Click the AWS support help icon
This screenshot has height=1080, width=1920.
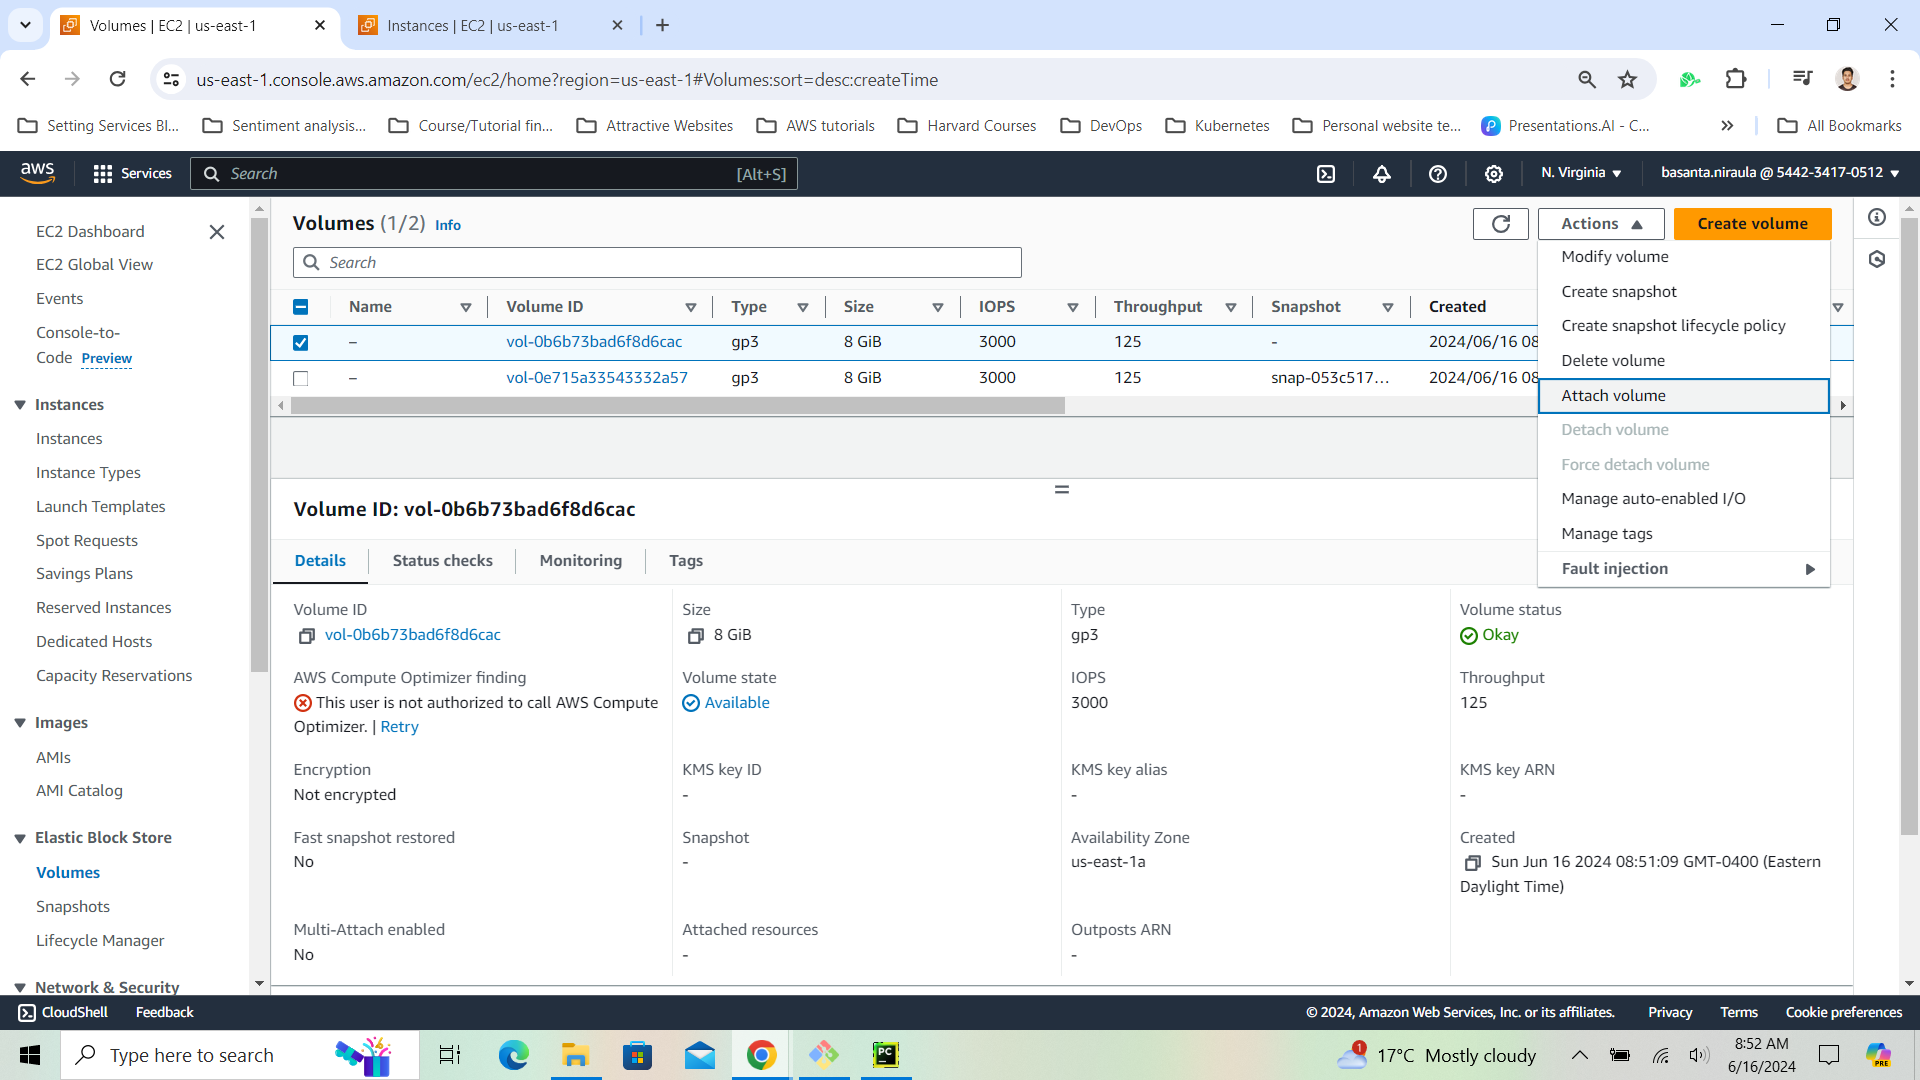[x=1438, y=174]
